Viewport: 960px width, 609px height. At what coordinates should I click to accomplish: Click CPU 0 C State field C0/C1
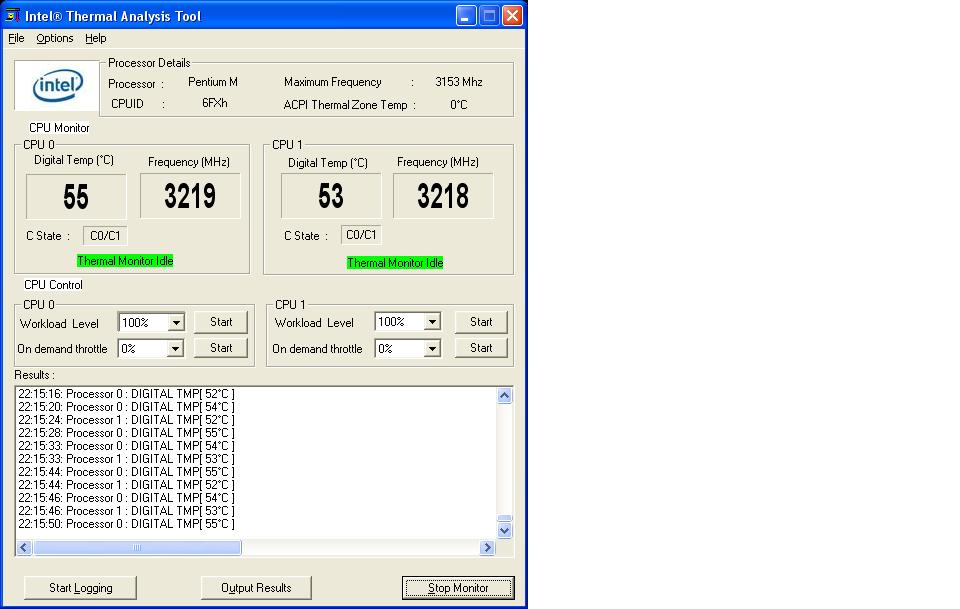click(105, 236)
